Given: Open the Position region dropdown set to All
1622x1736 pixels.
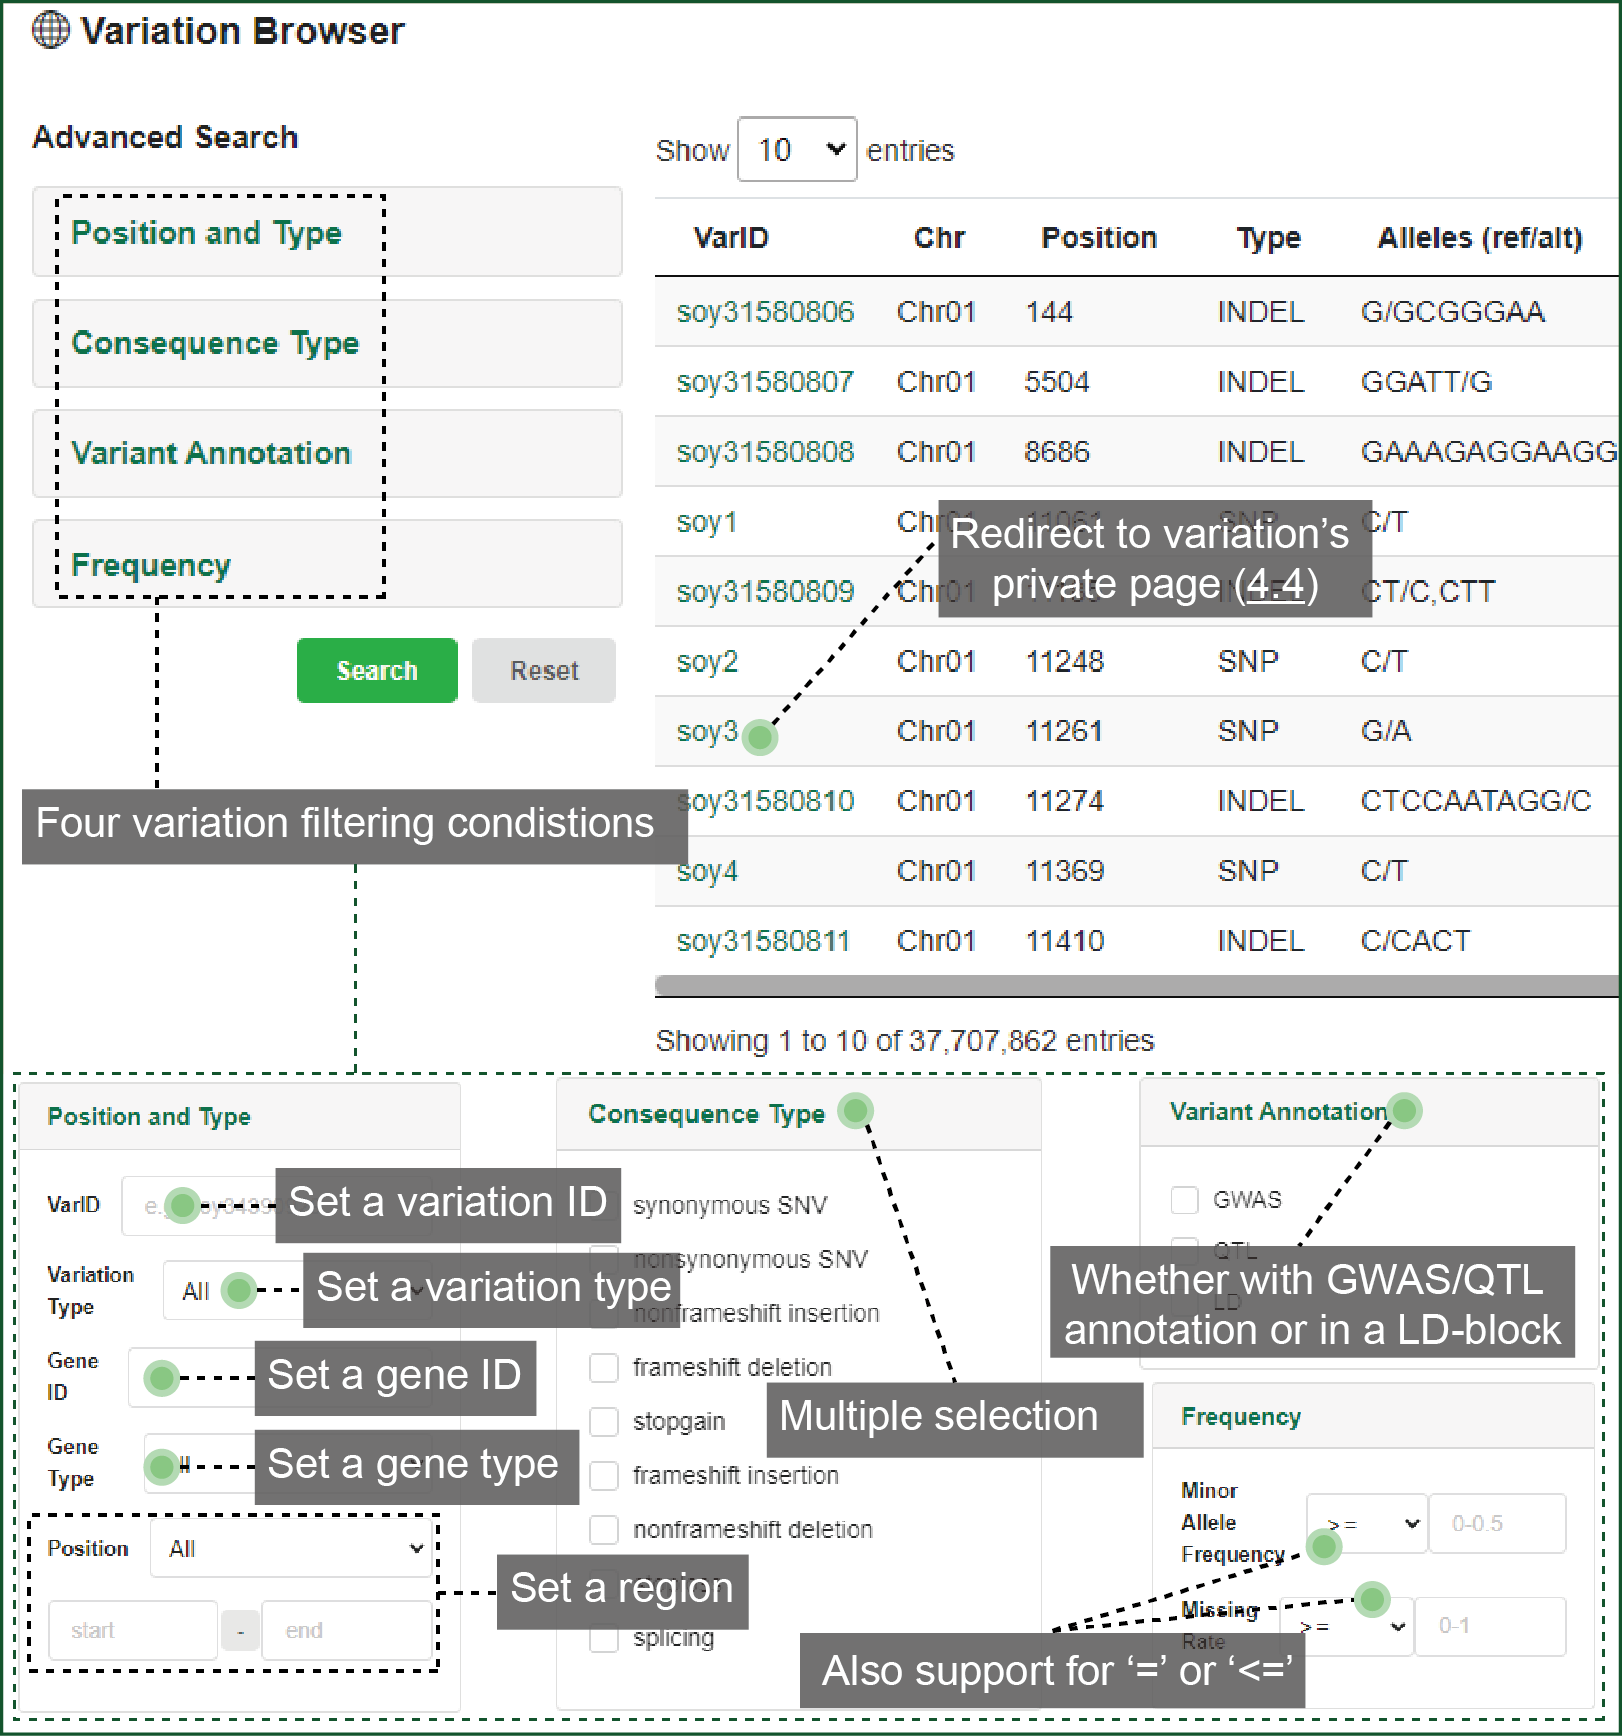Looking at the screenshot, I should pos(291,1548).
